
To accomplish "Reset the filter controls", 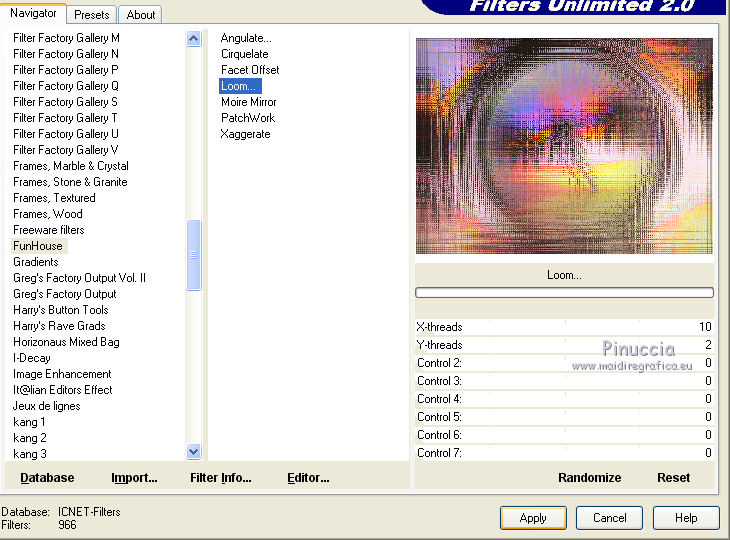I will point(674,478).
